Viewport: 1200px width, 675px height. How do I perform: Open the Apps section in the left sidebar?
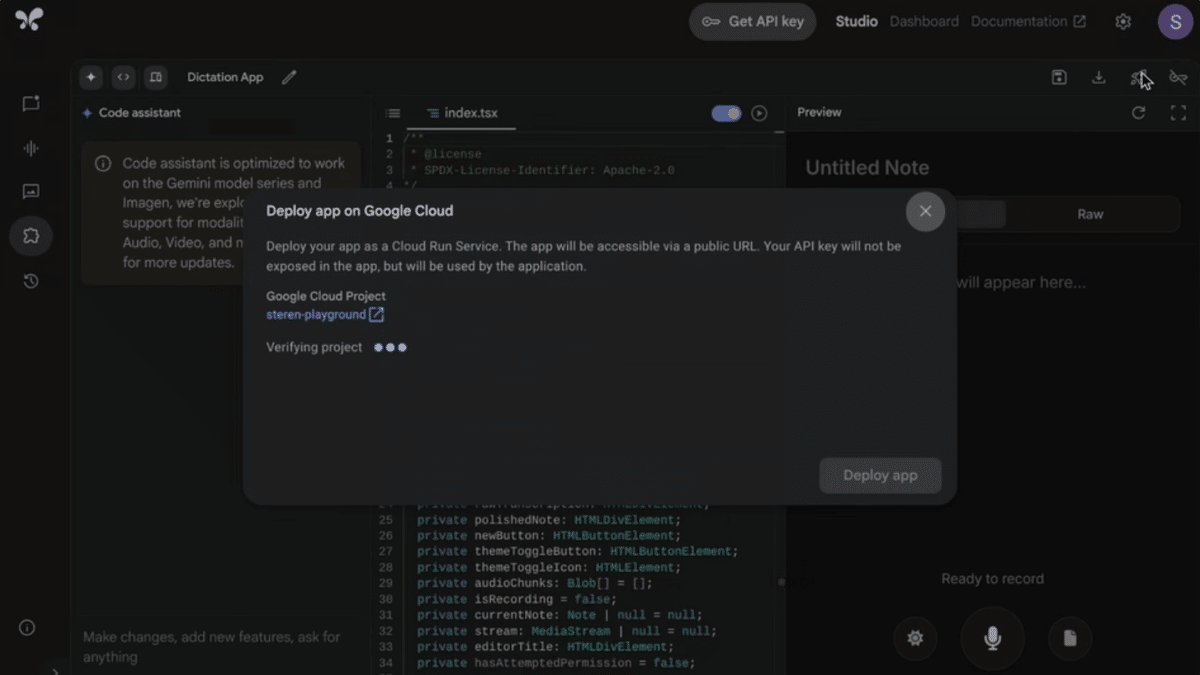point(30,236)
